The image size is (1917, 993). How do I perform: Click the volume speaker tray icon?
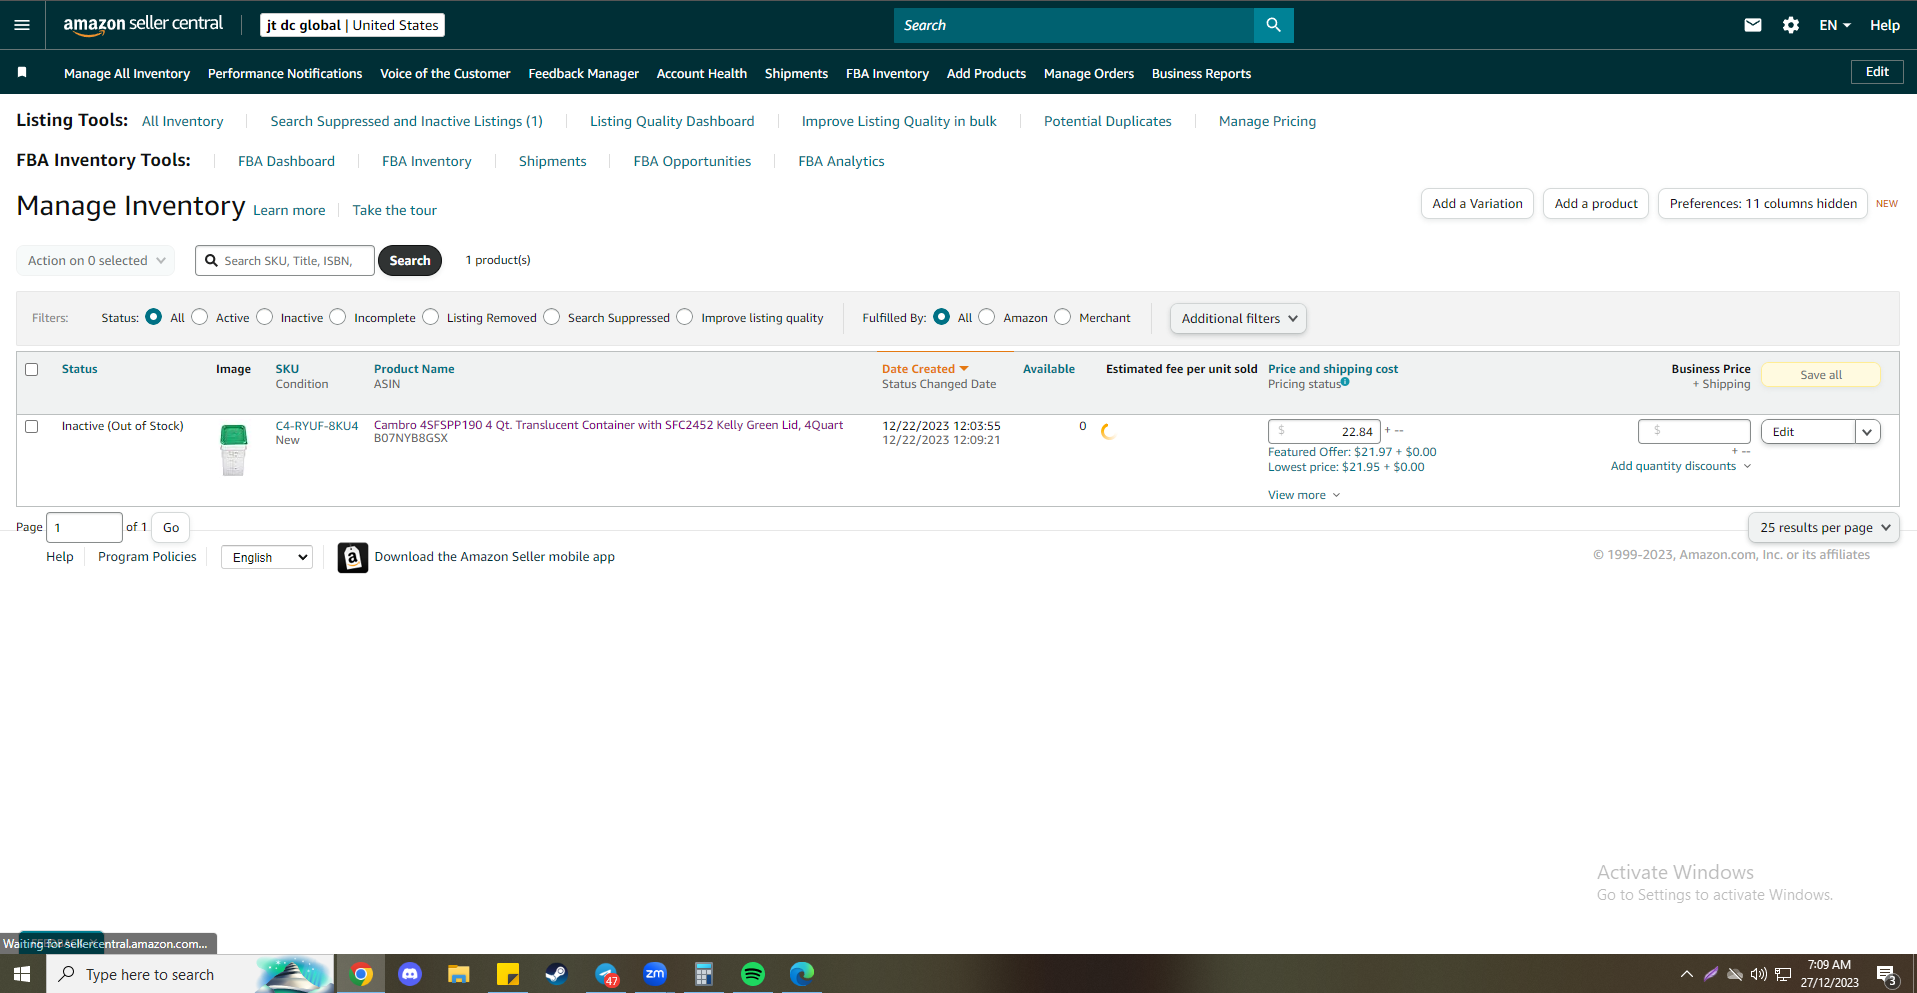1758,974
